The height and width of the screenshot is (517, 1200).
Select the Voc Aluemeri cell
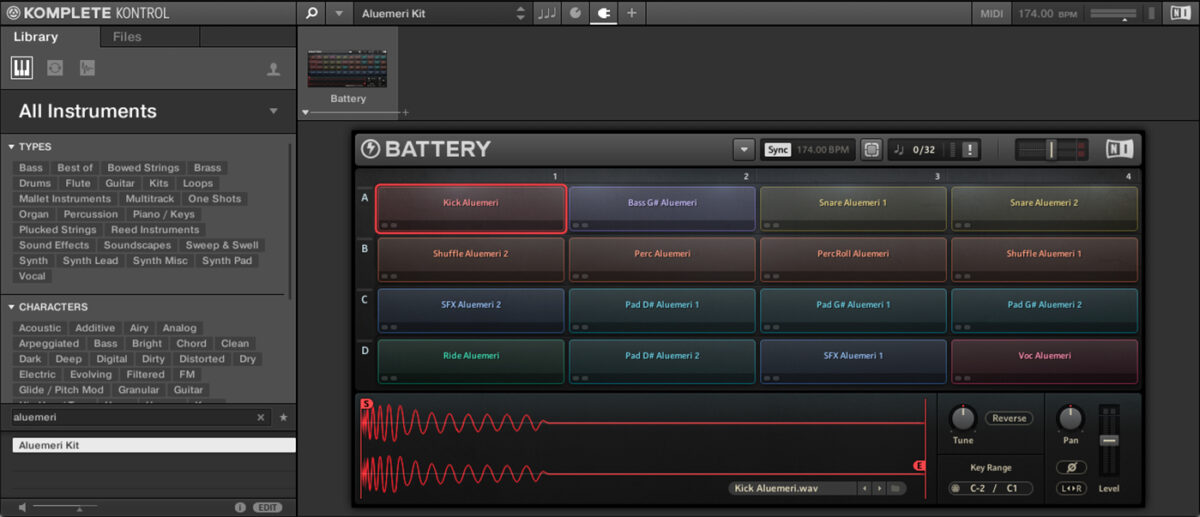point(1045,361)
